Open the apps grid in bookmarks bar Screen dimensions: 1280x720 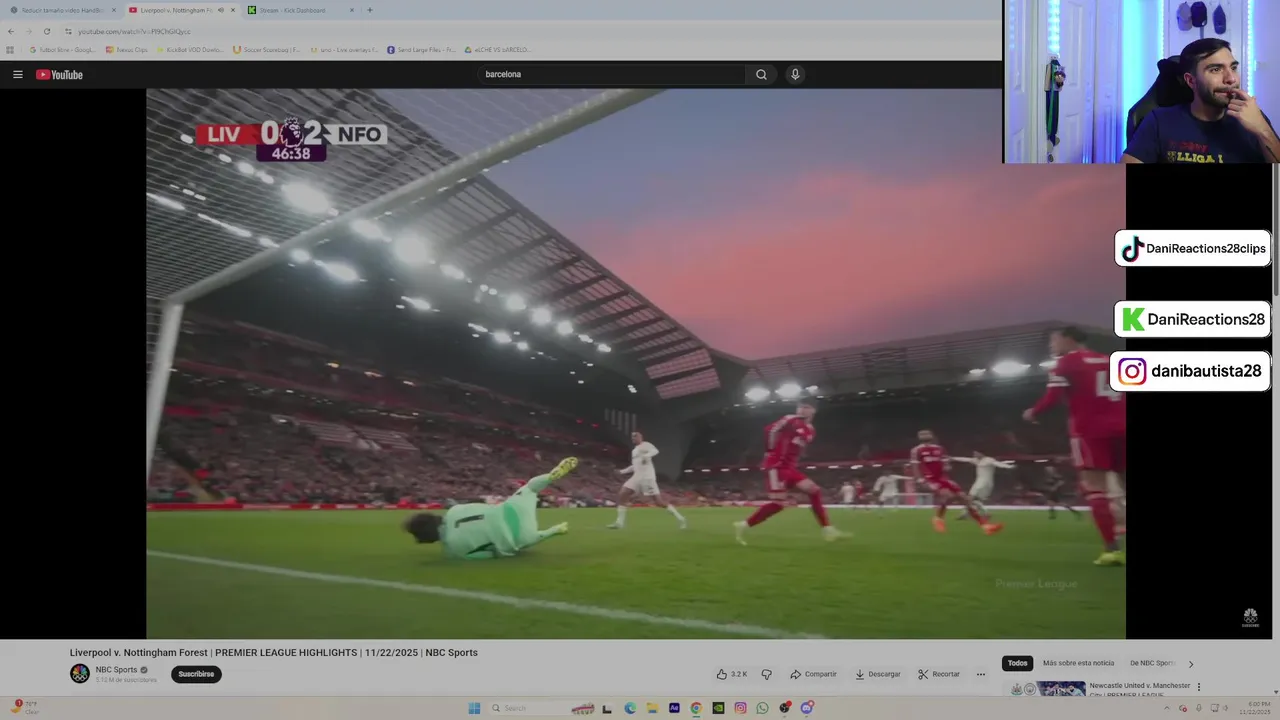[10, 50]
